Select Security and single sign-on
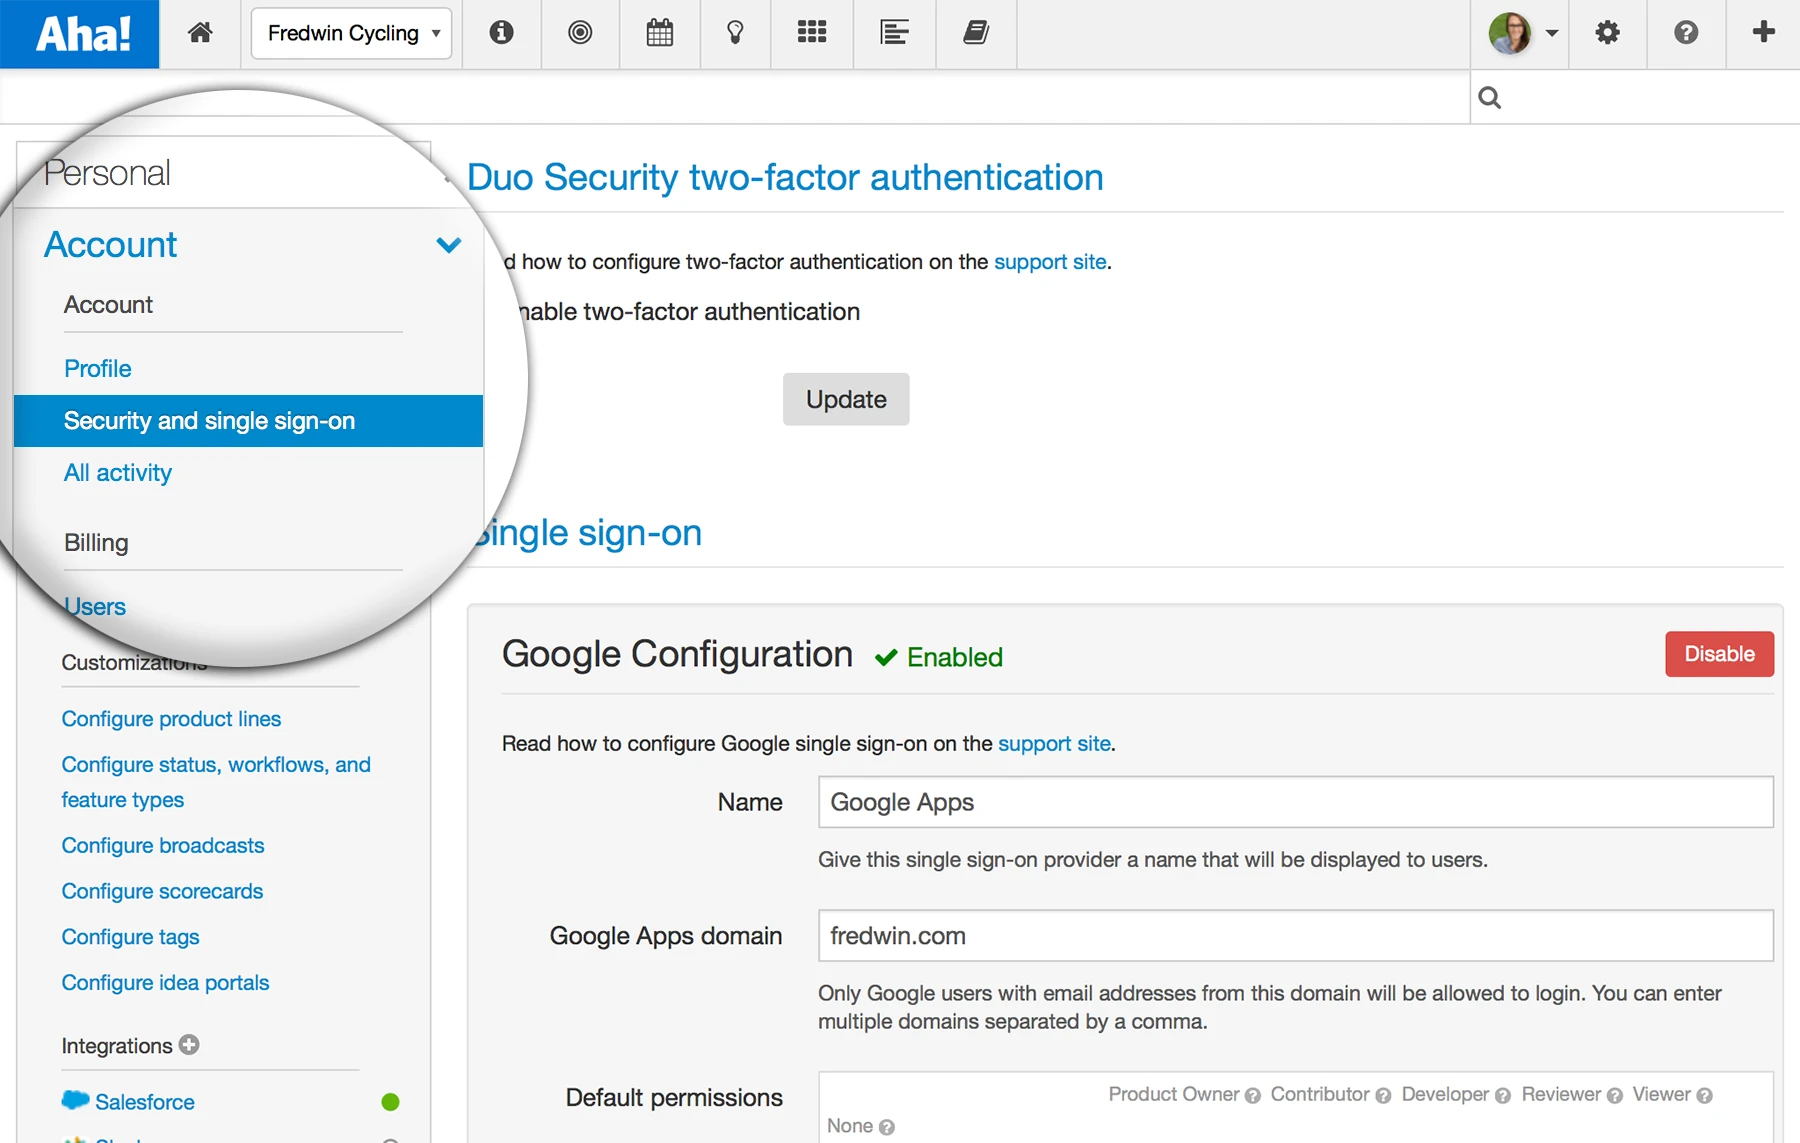This screenshot has width=1800, height=1143. [x=248, y=421]
